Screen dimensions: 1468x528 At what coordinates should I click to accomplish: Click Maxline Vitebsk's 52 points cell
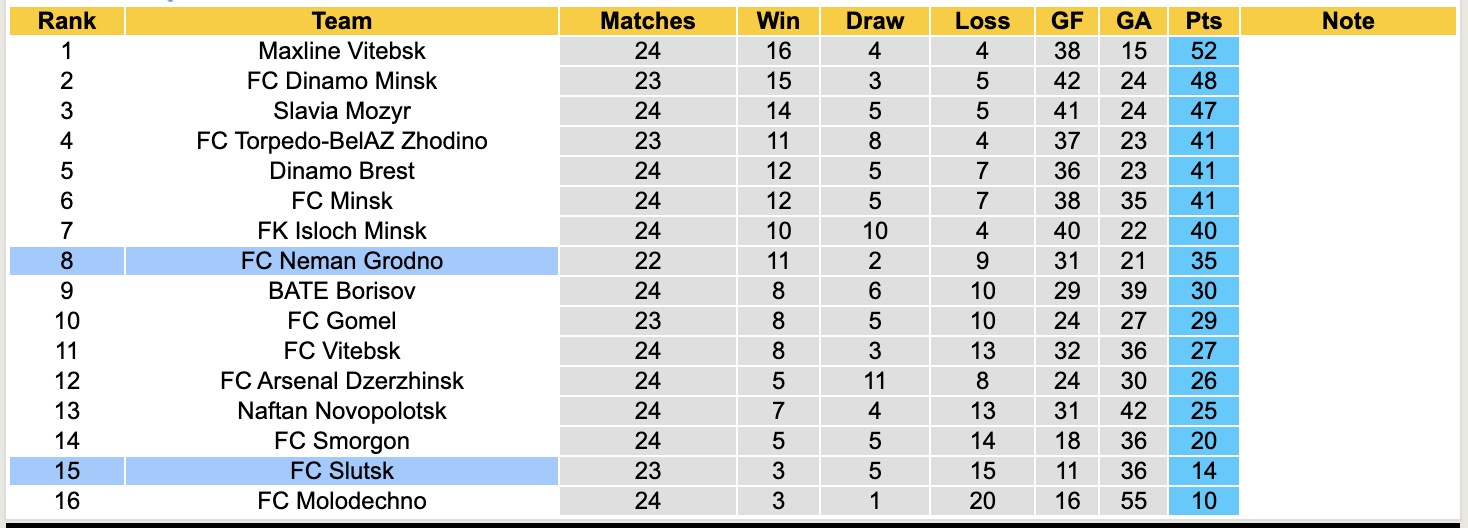pyautogui.click(x=1204, y=51)
